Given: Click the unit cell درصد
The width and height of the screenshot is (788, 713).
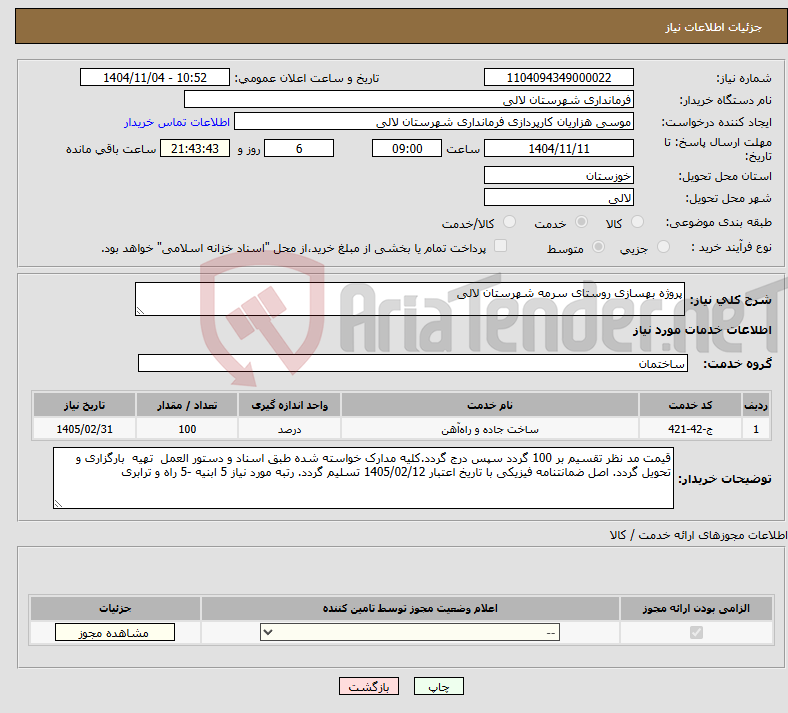Looking at the screenshot, I should (289, 429).
